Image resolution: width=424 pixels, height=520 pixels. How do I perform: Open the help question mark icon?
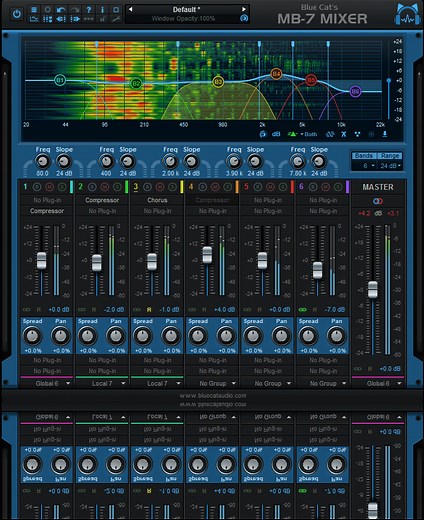point(88,9)
